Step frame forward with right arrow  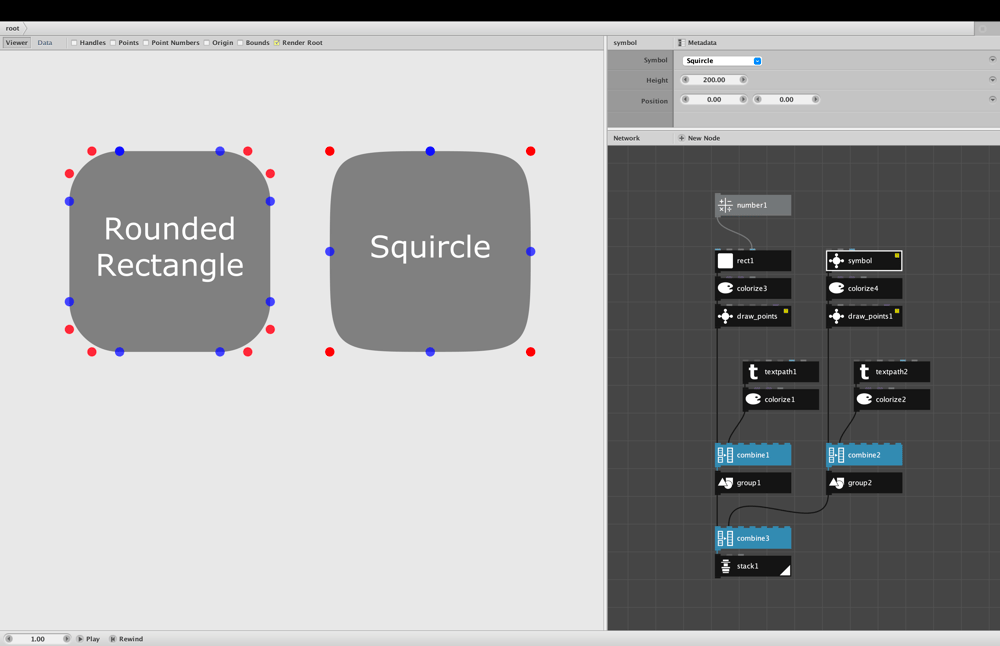pos(66,638)
